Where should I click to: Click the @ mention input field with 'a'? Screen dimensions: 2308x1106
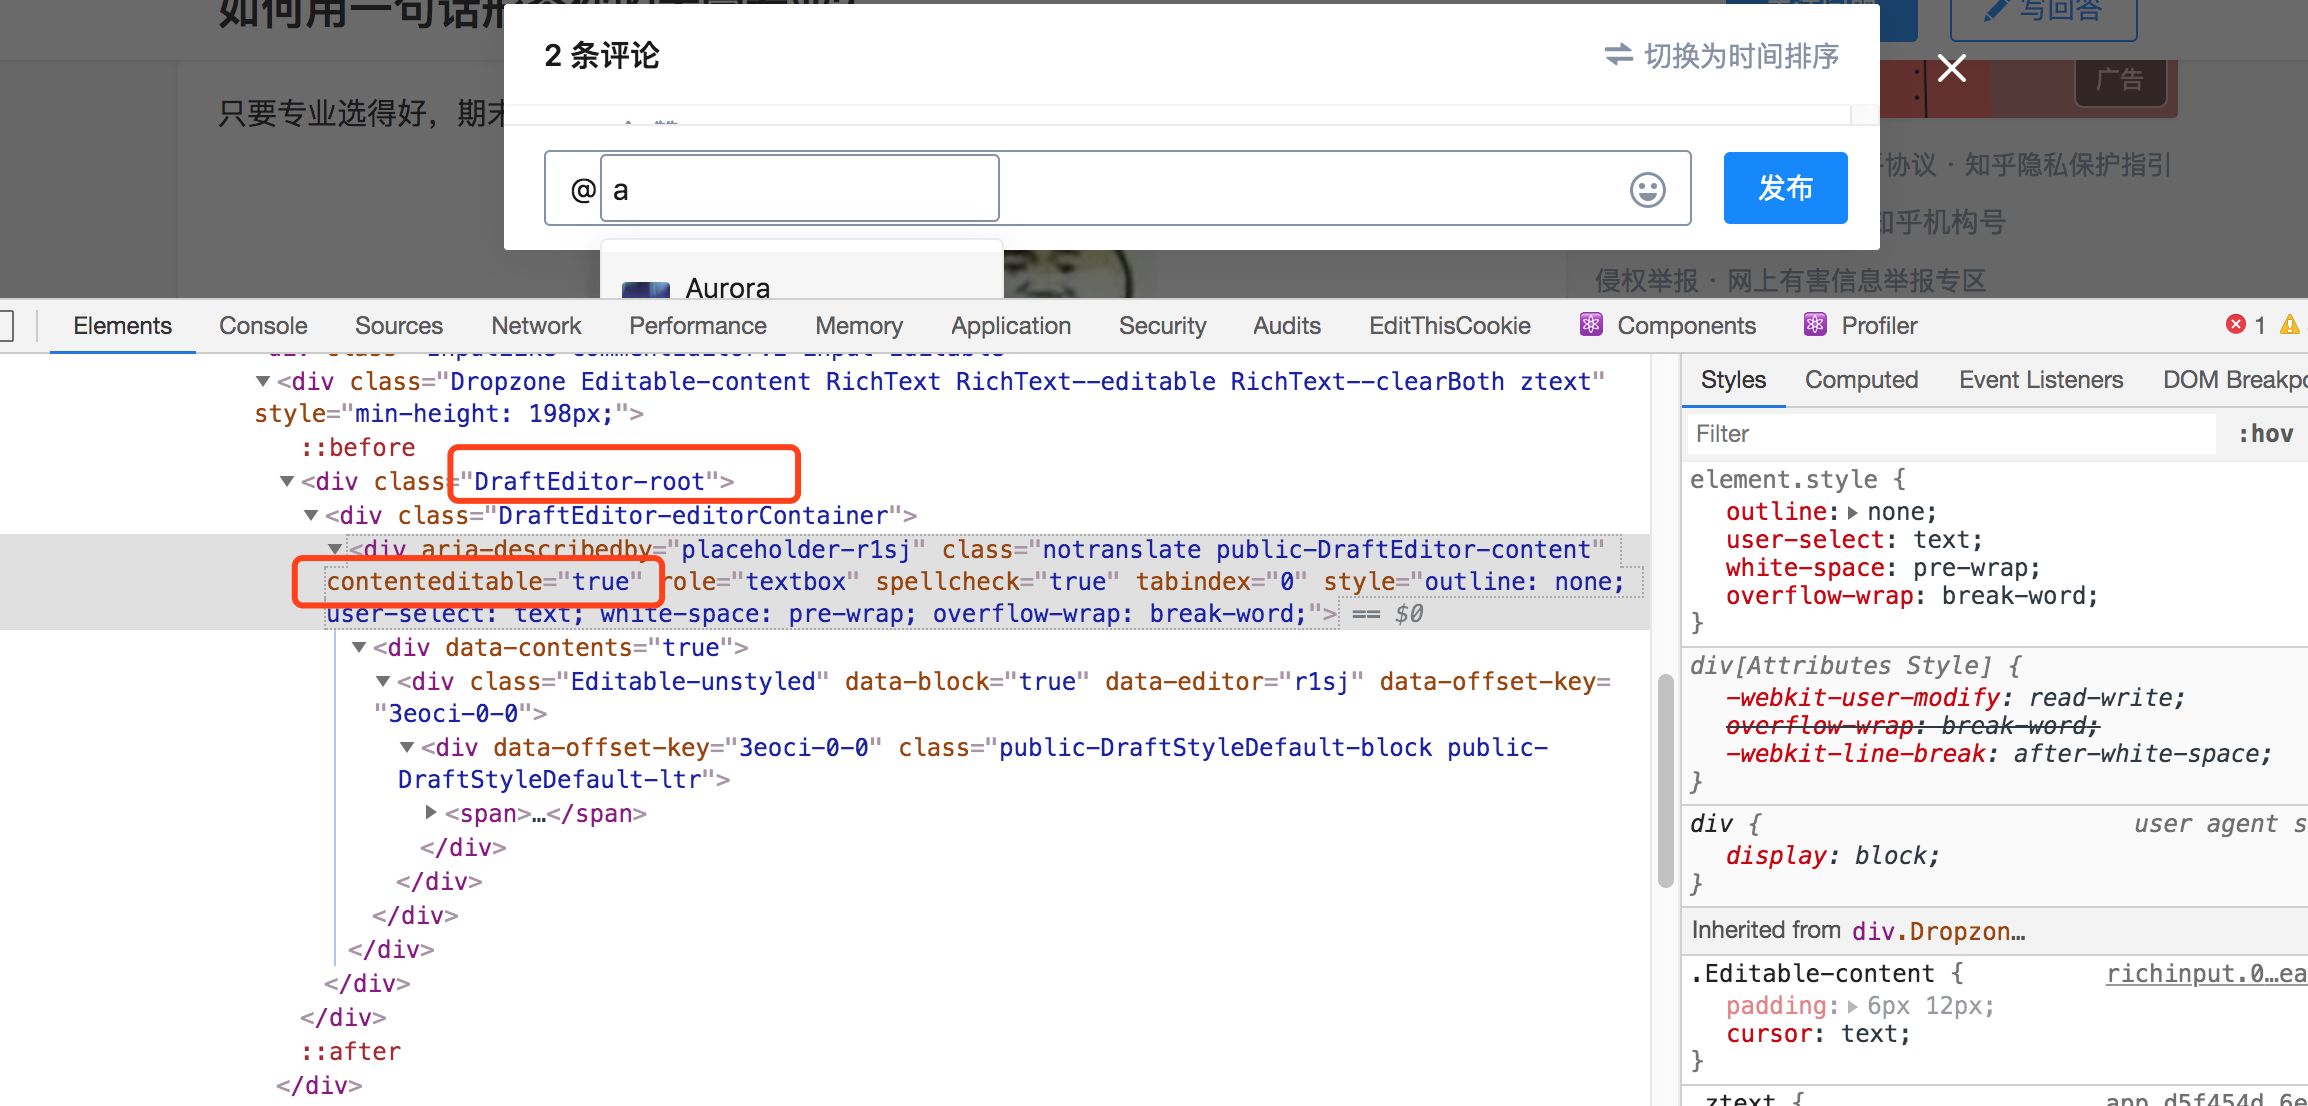click(800, 188)
